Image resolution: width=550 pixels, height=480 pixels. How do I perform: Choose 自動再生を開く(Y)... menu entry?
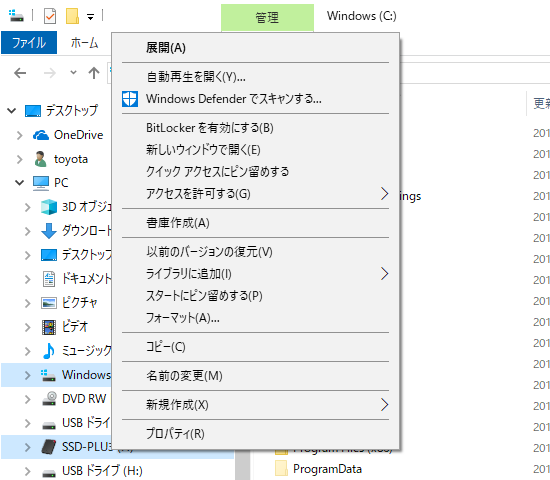point(255,76)
